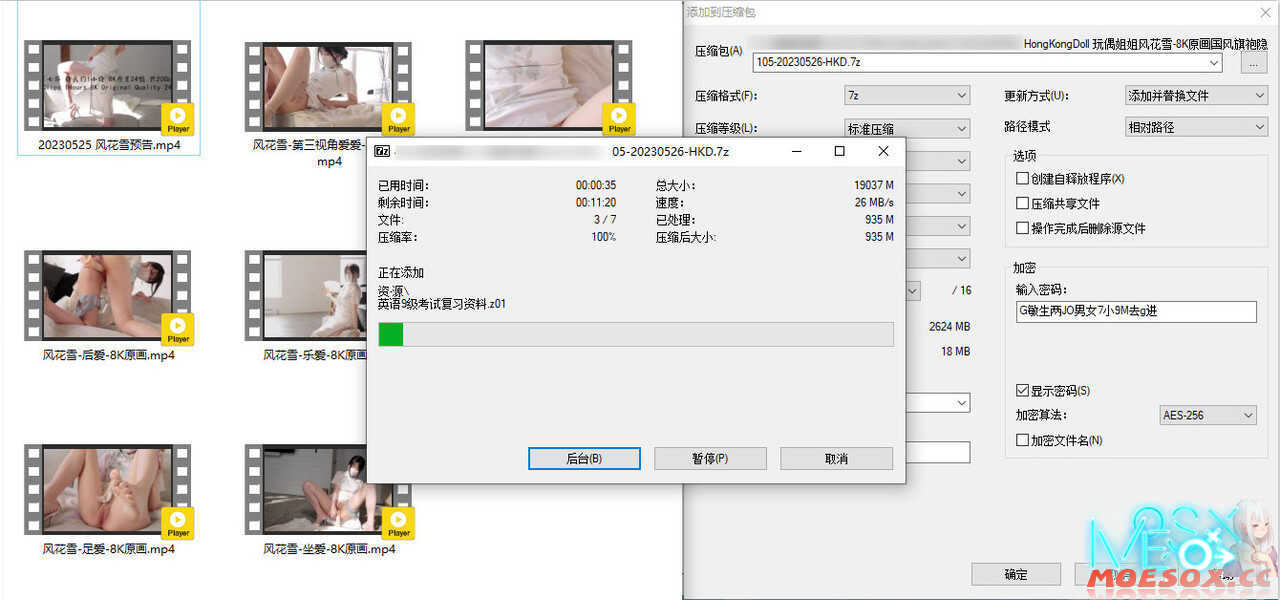This screenshot has width=1280, height=600.
Task: Uncheck the 显示密码(S) option
Action: click(1022, 391)
